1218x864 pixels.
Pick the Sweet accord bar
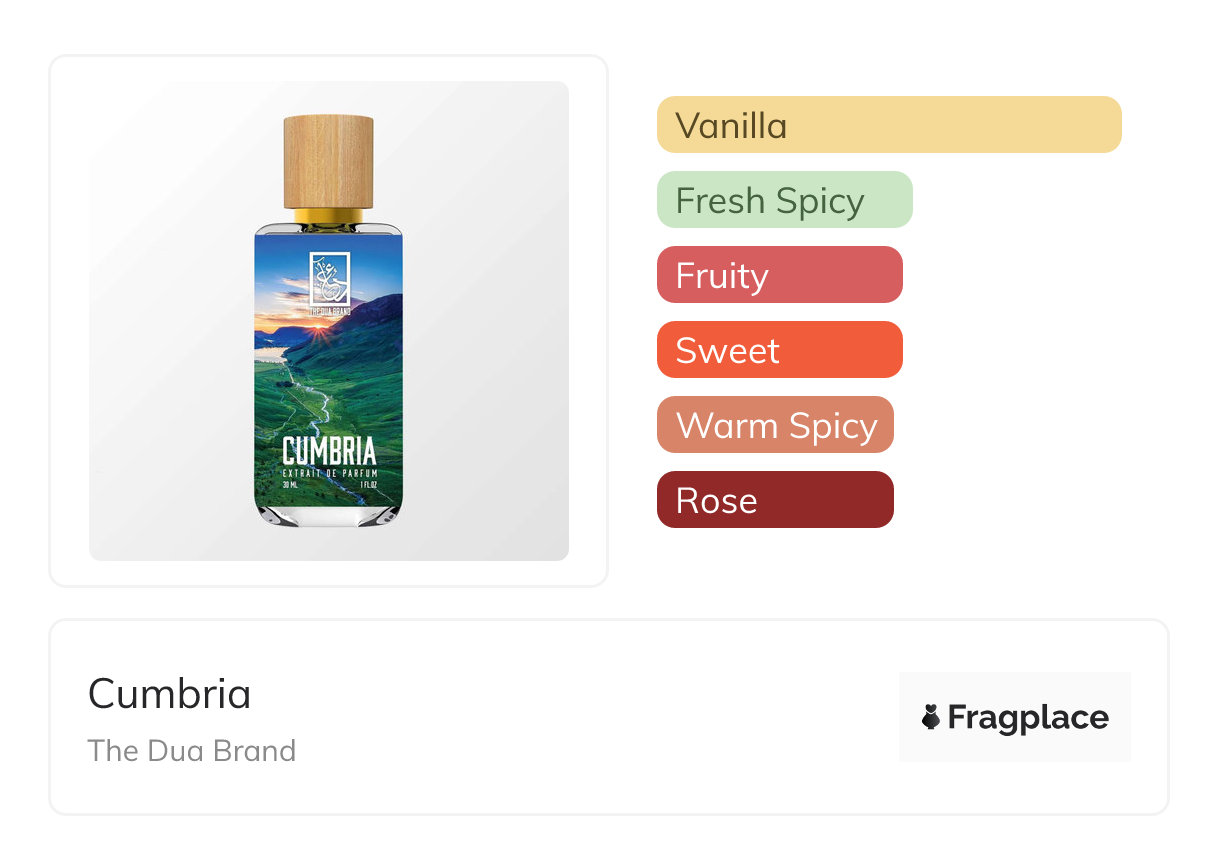[779, 350]
